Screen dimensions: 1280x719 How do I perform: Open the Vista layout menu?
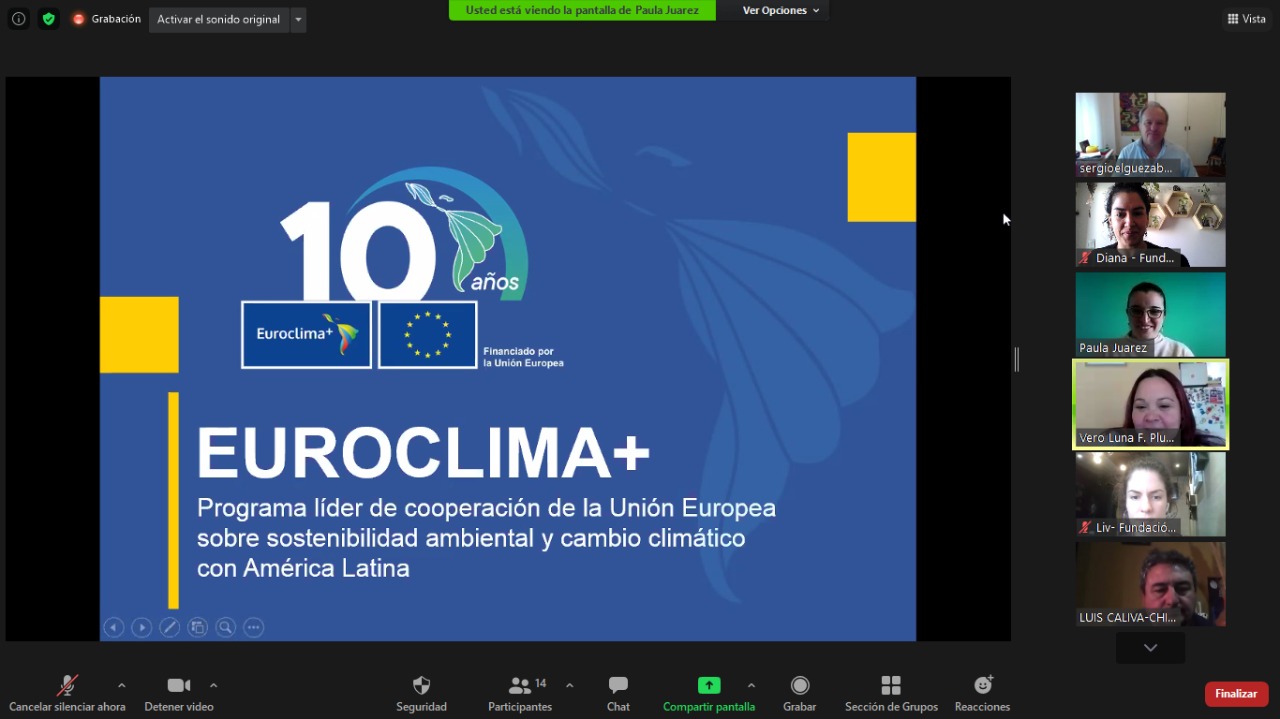(x=1246, y=19)
